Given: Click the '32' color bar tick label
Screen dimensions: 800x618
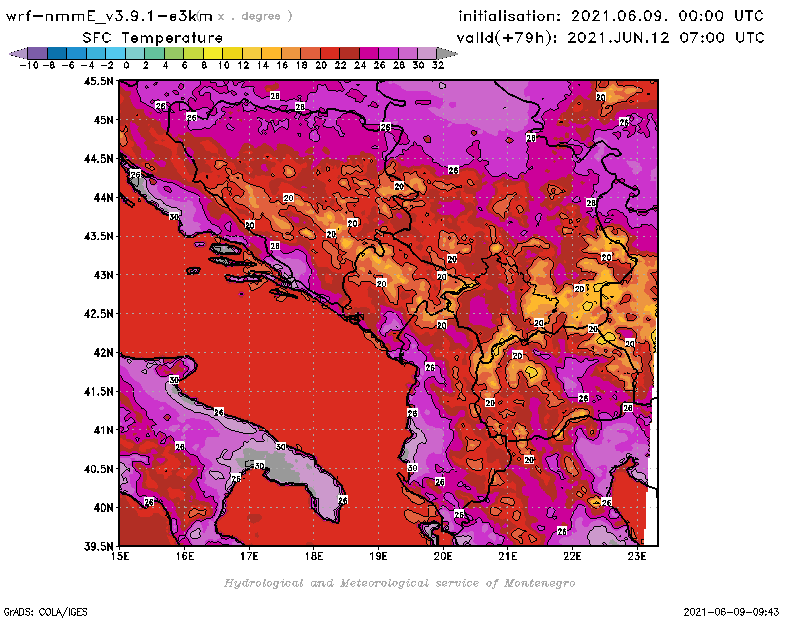Looking at the screenshot, I should coord(438,65).
